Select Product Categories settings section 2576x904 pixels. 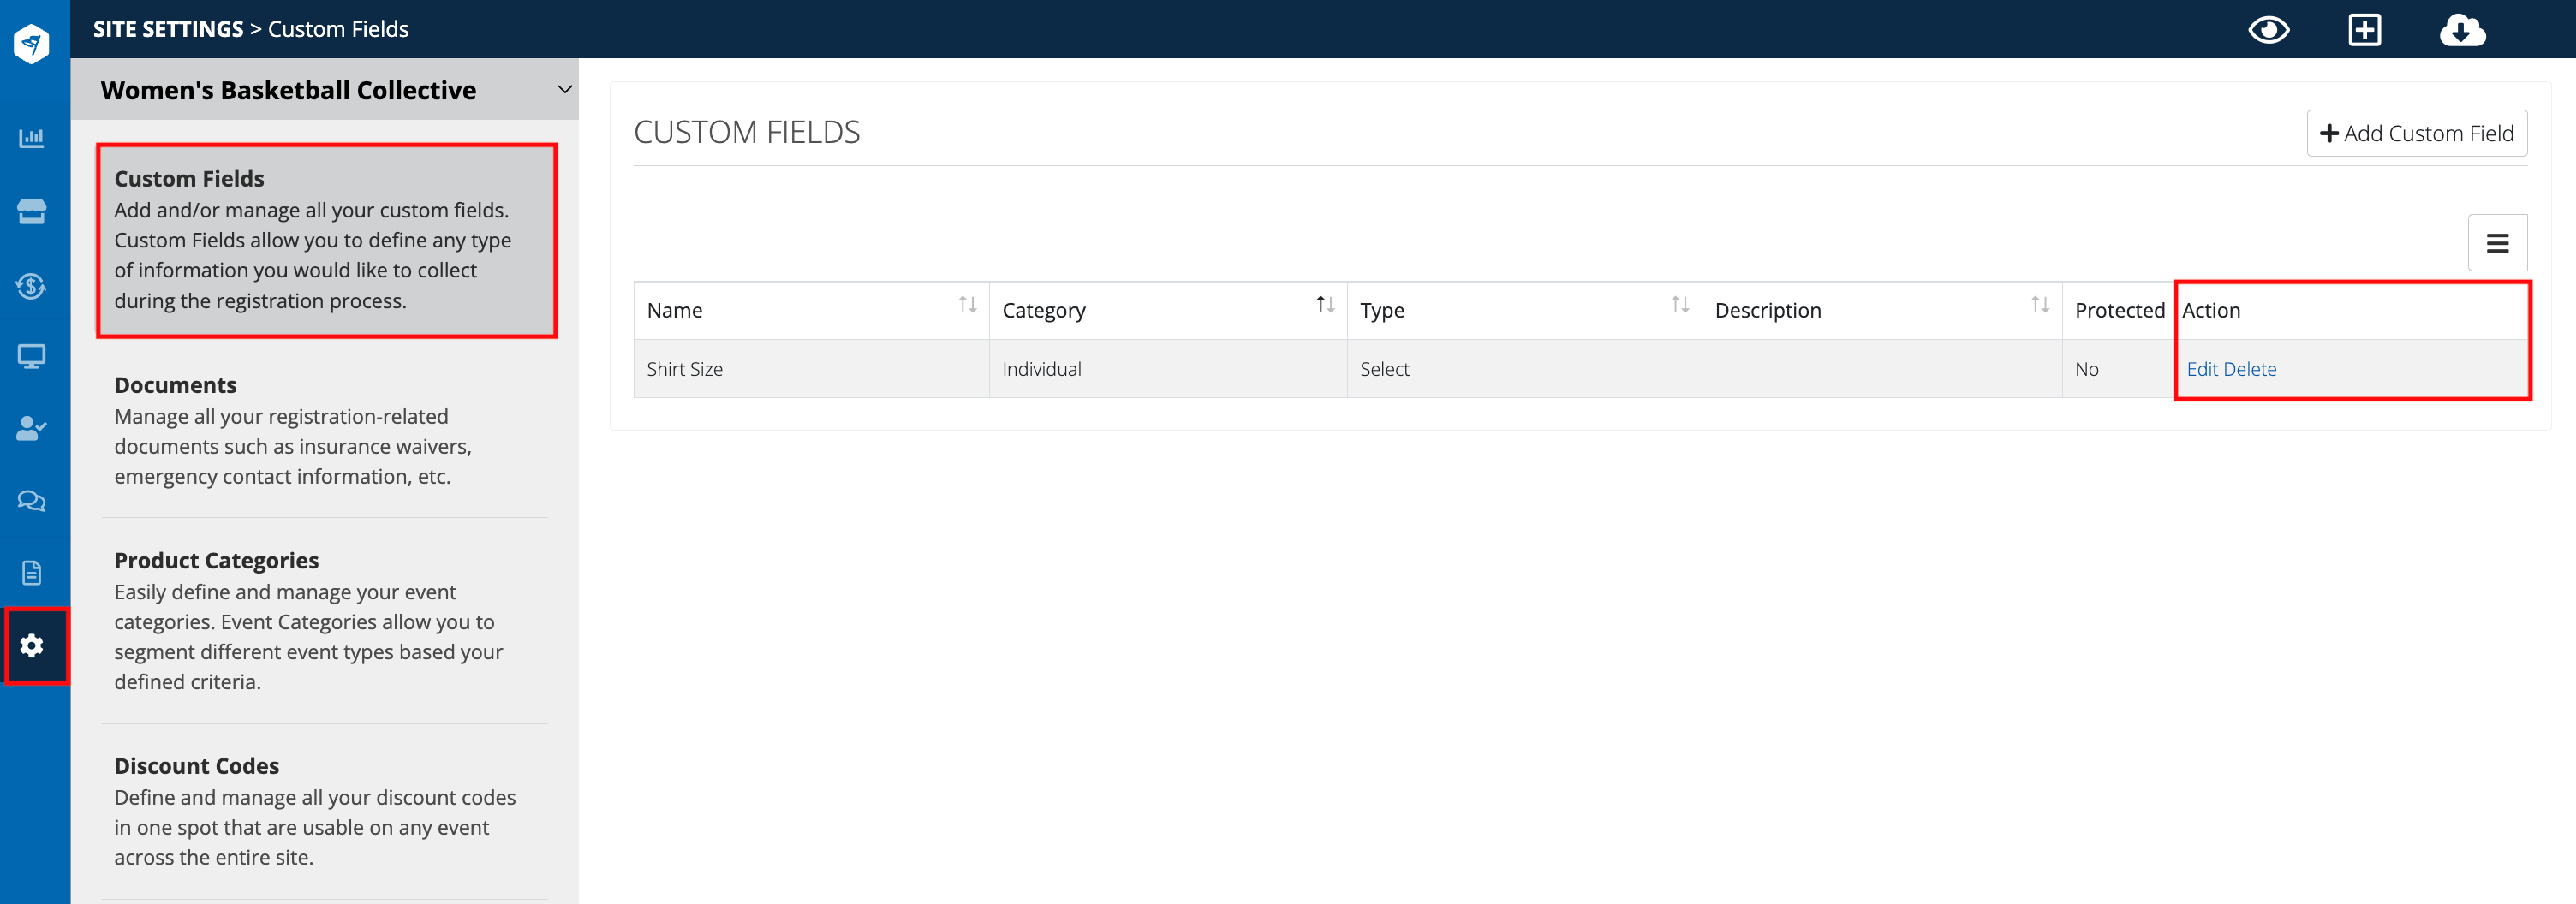click(326, 621)
